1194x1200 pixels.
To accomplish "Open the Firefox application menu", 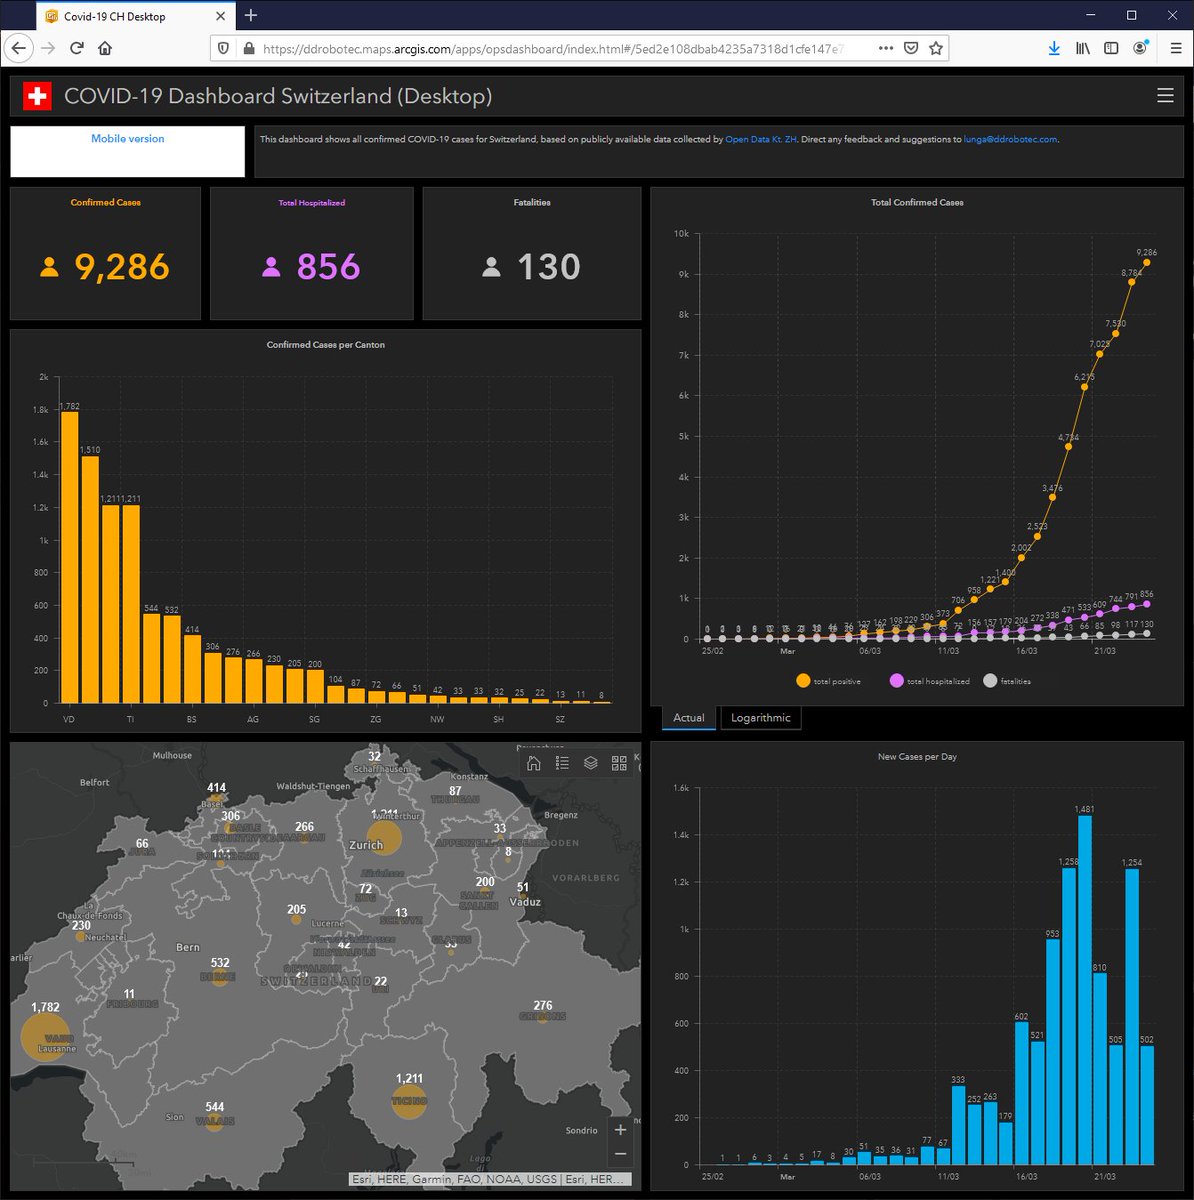I will (1175, 47).
